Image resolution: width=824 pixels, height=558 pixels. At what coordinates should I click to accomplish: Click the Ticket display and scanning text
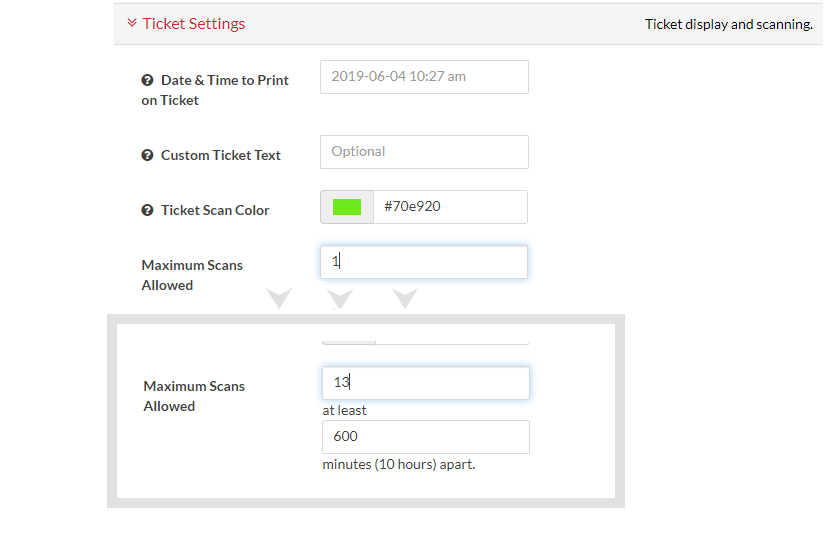tap(729, 24)
